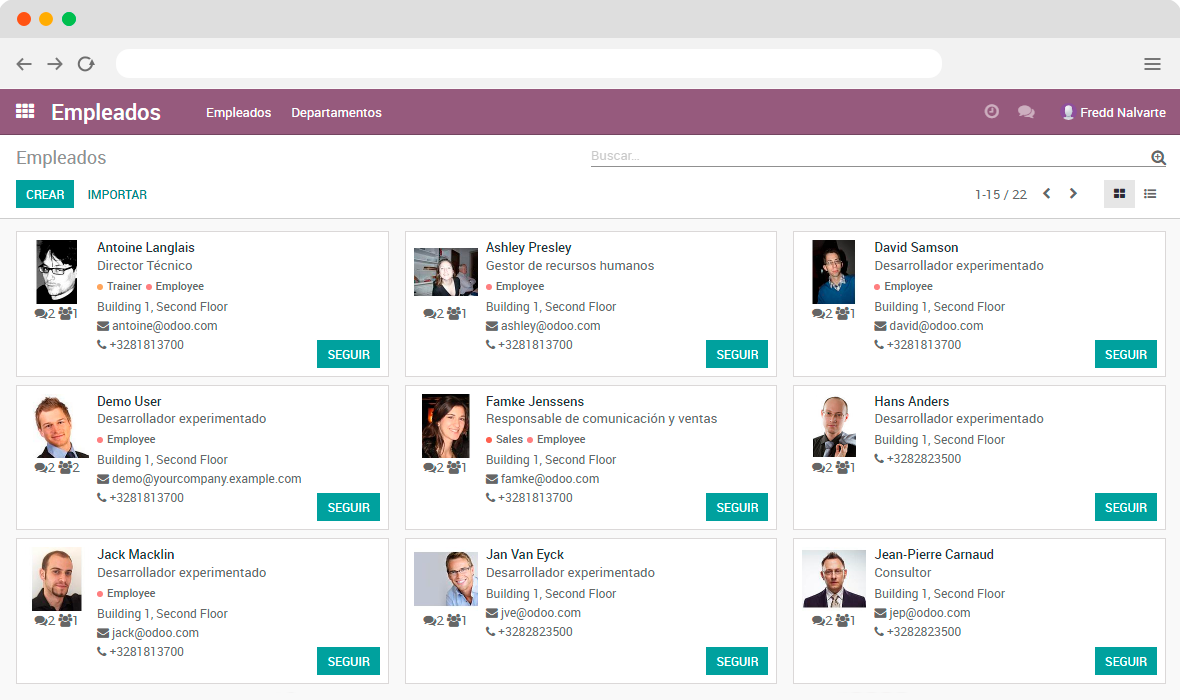Follow Antoine Langlais with SEGUIR
1180x700 pixels.
(x=348, y=354)
